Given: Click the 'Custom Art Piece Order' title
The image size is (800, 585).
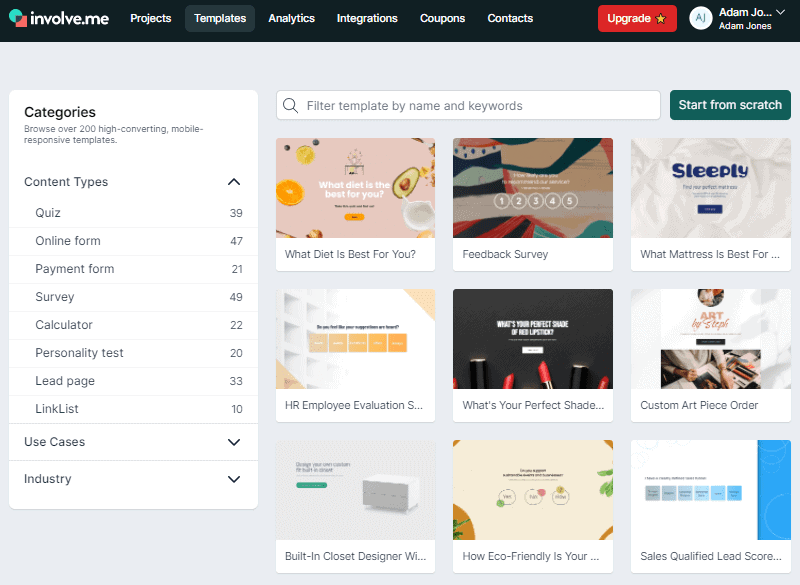Looking at the screenshot, I should coord(699,405).
